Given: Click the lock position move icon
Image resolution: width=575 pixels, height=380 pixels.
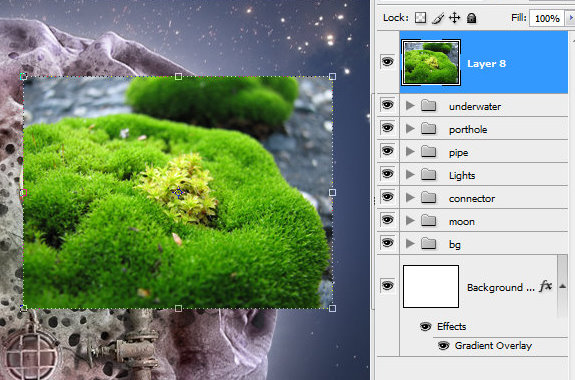Looking at the screenshot, I should pos(454,18).
